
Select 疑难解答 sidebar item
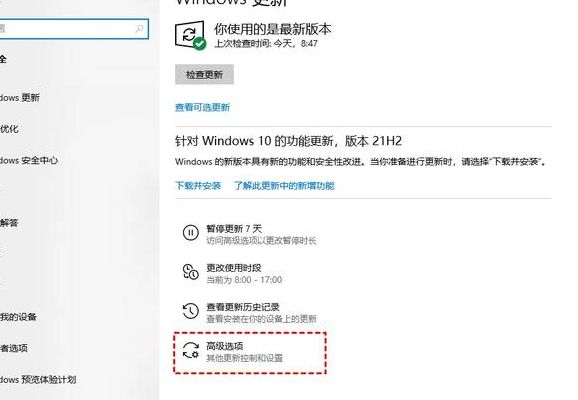point(9,223)
